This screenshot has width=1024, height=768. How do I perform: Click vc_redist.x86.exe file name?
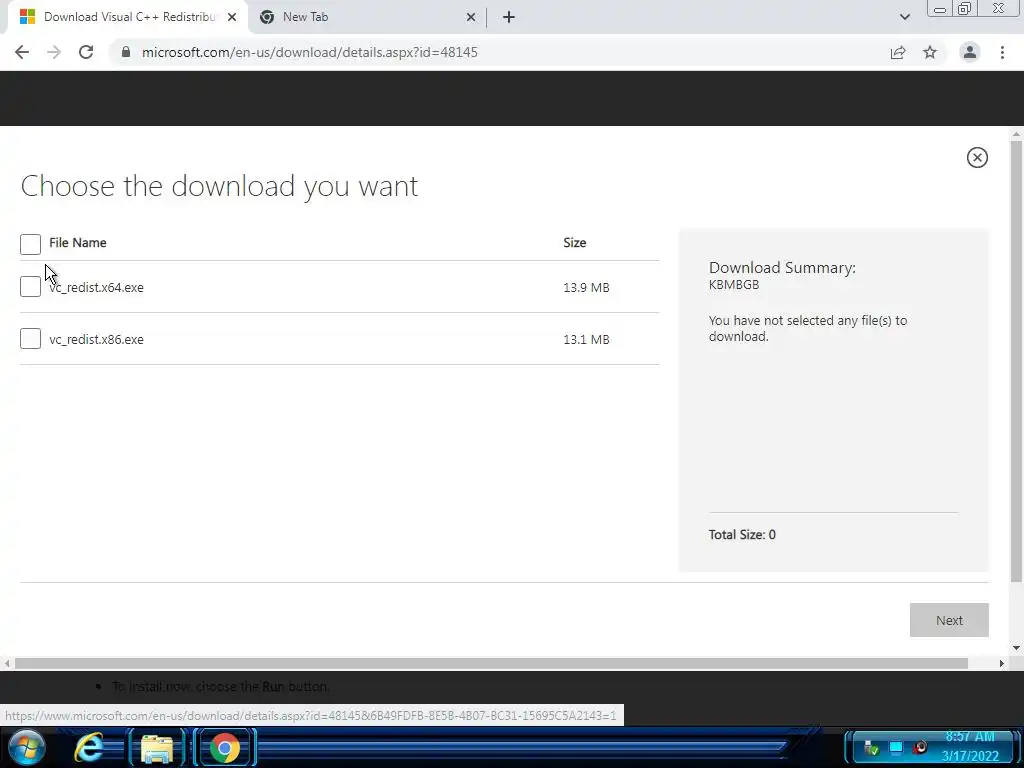[96, 340]
